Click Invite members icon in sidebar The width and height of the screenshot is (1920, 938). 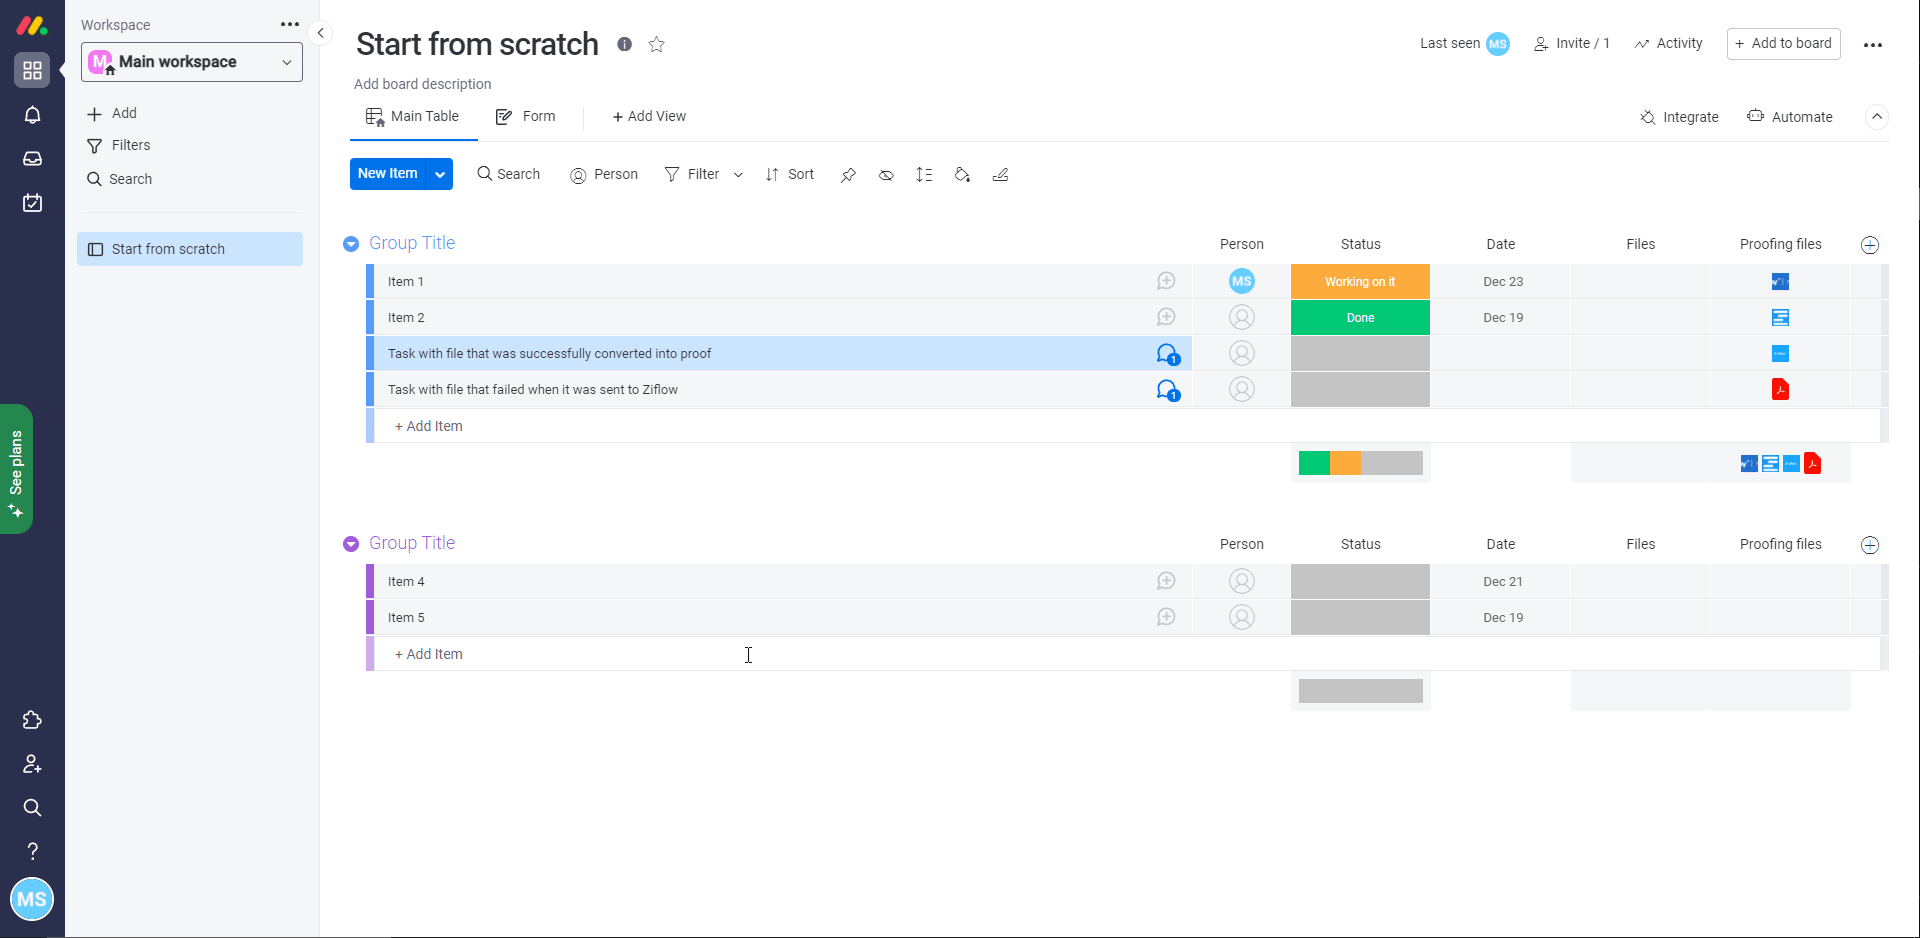[x=32, y=764]
